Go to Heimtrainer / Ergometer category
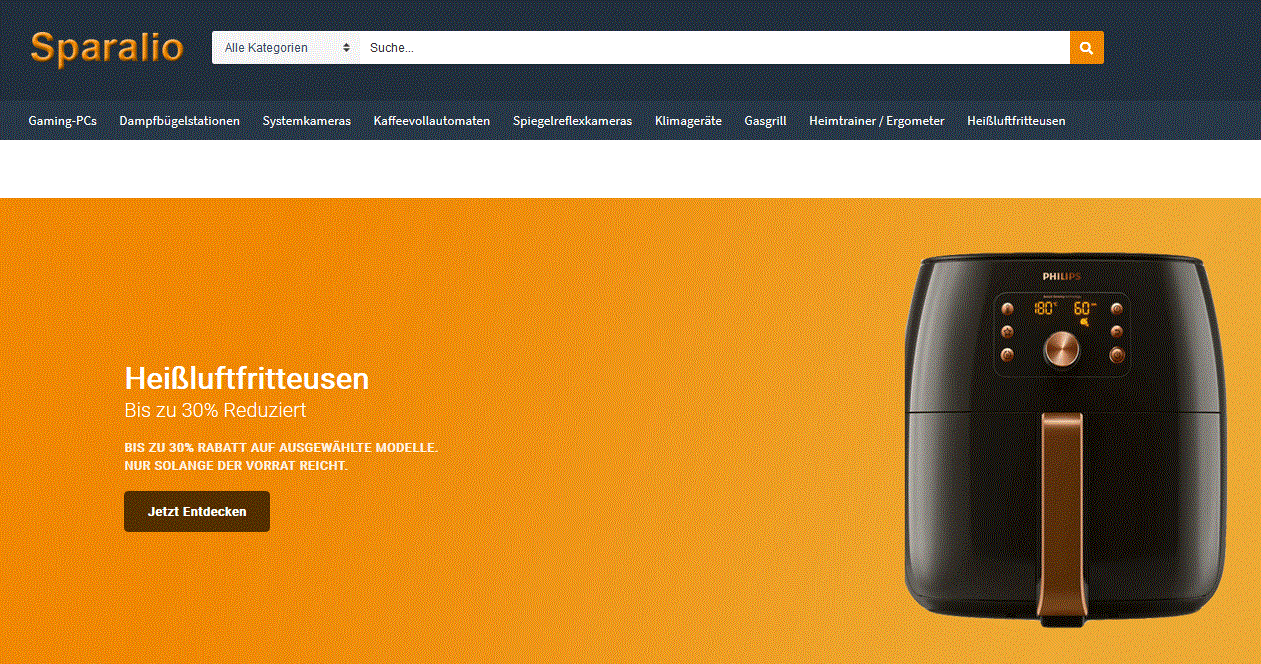Image resolution: width=1261 pixels, height=664 pixels. [x=877, y=121]
